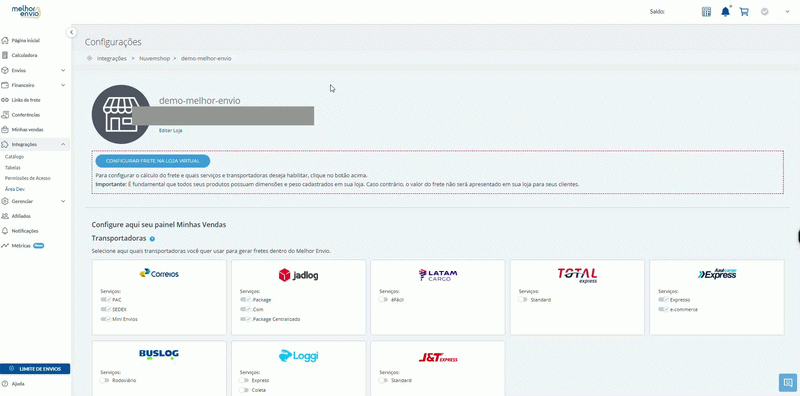Screen dimensions: 800x396
Task: Open the notifications bell in top bar
Action: [x=725, y=12]
